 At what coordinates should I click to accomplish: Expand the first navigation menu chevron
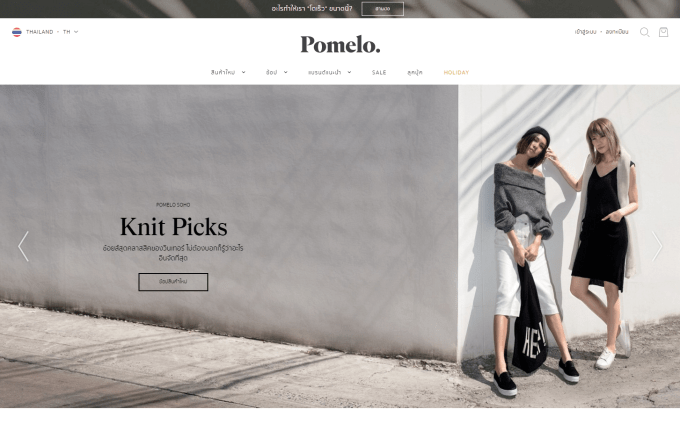tap(243, 72)
